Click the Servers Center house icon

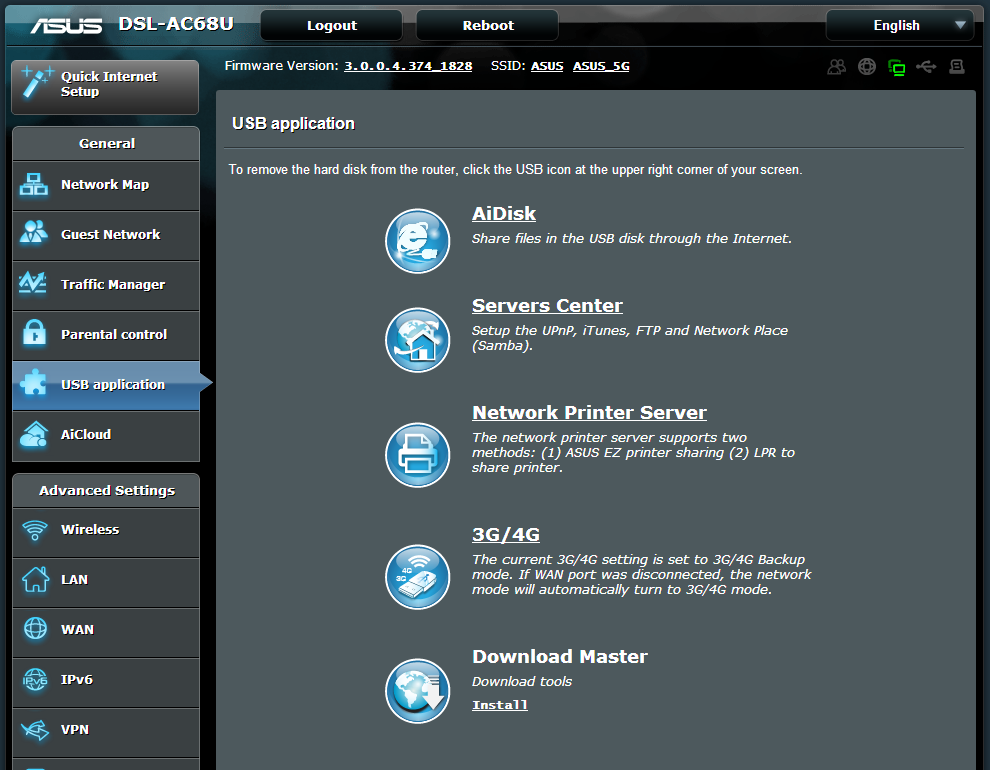coord(417,340)
